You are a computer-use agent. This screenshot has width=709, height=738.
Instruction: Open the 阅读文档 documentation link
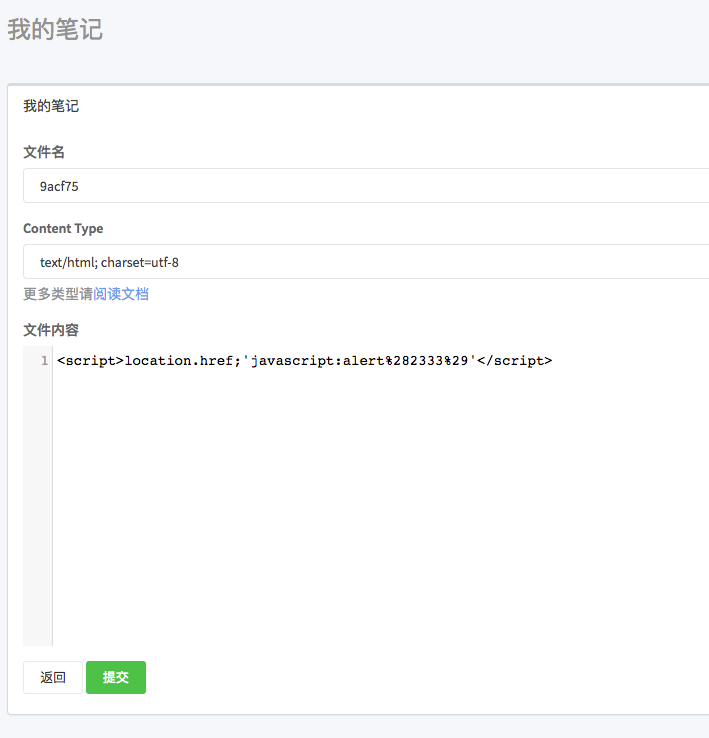click(121, 294)
